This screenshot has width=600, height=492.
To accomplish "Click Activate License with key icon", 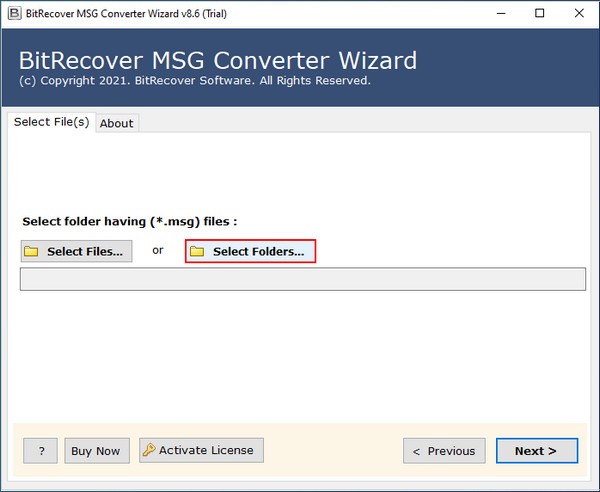I will coord(201,450).
